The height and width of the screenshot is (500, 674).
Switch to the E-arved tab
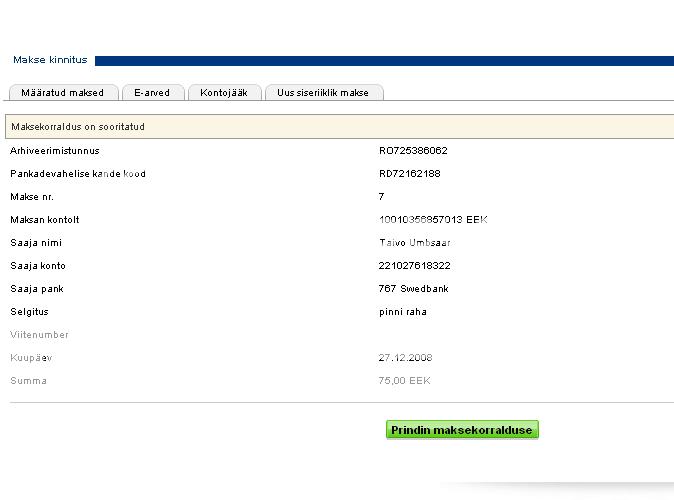152,93
